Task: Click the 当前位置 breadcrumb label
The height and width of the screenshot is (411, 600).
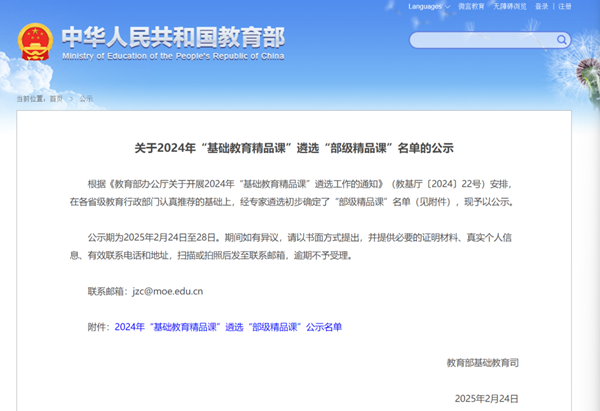Action: click(30, 99)
